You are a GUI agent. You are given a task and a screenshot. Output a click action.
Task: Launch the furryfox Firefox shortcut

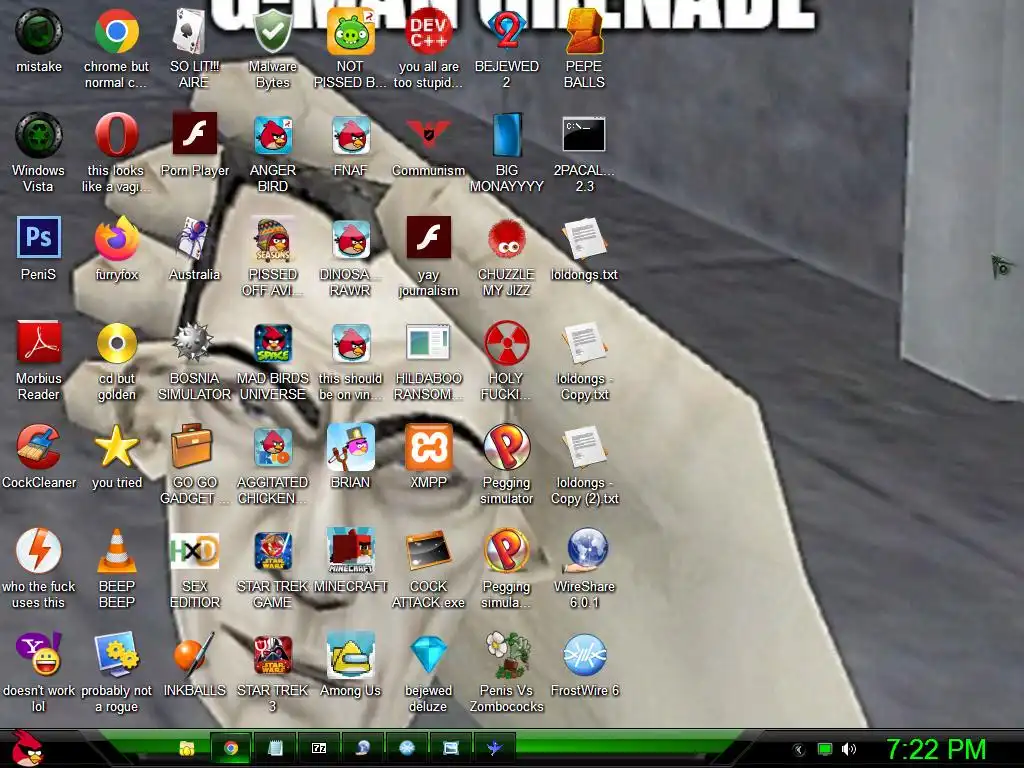tap(116, 239)
